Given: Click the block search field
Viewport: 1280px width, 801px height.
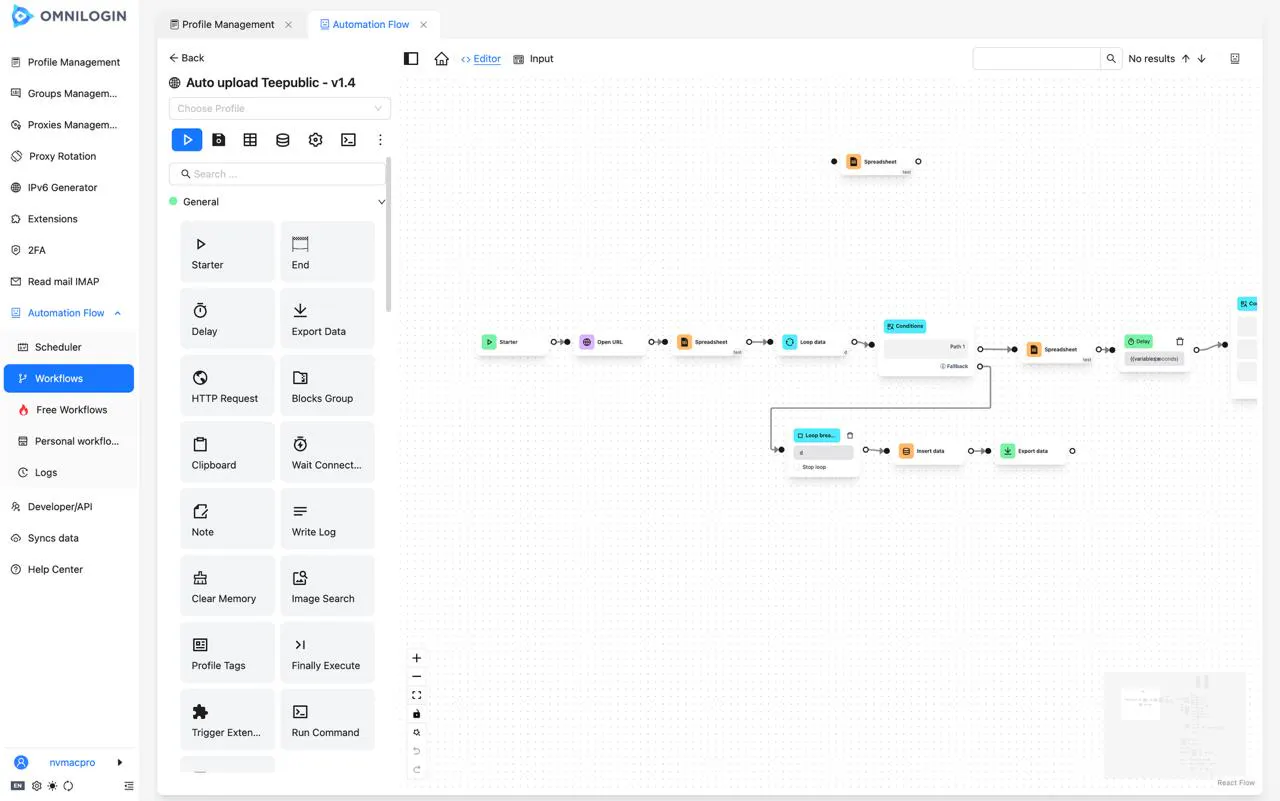Looking at the screenshot, I should tap(277, 174).
